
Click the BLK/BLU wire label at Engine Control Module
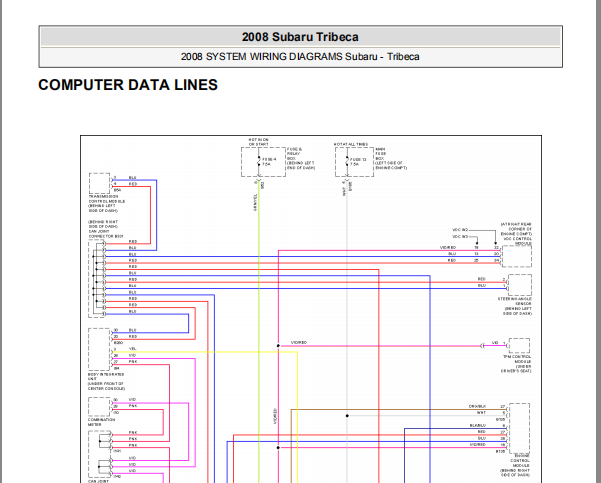click(478, 426)
